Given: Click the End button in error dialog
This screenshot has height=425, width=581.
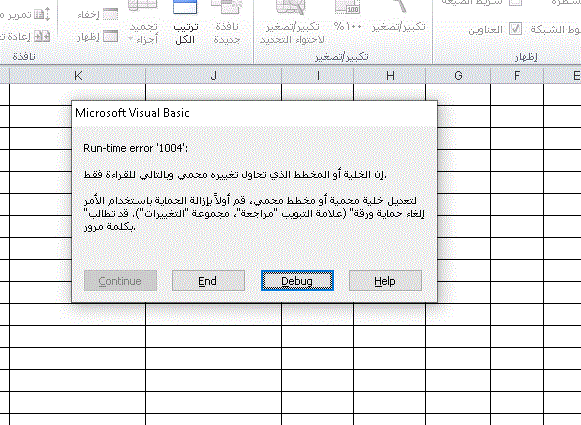Looking at the screenshot, I should point(208,281).
